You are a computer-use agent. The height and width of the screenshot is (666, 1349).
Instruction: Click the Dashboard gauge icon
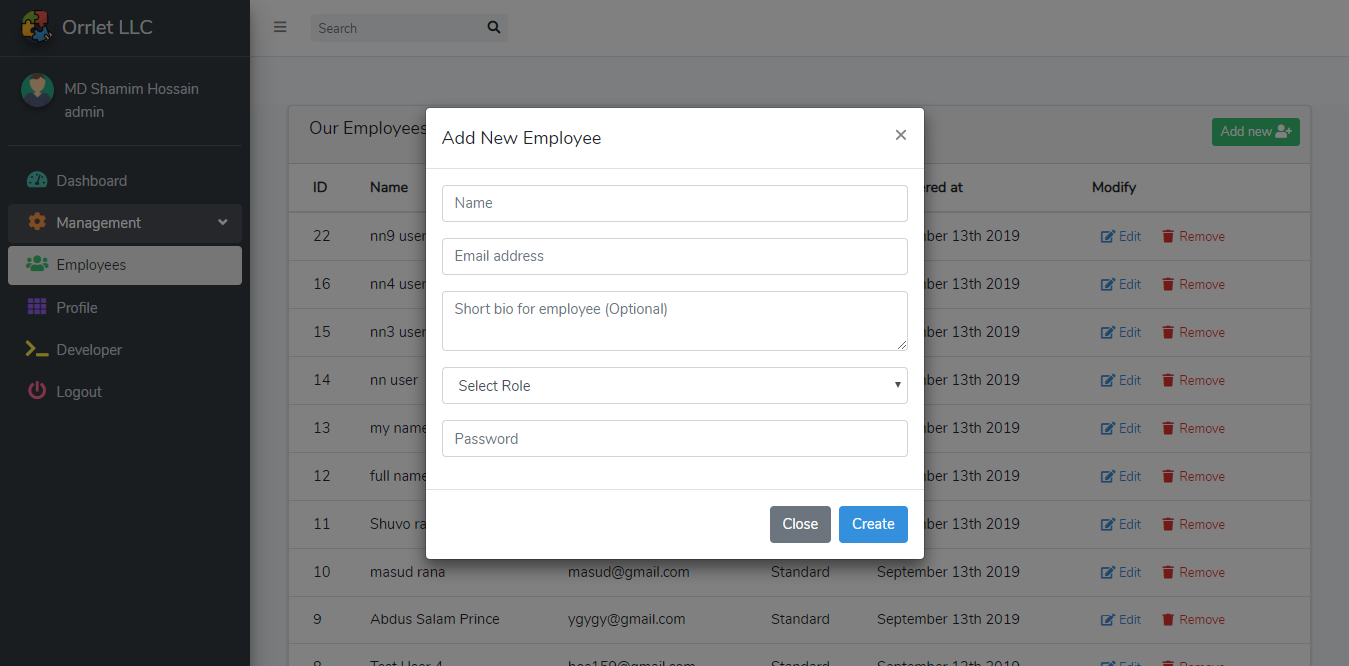(x=37, y=181)
